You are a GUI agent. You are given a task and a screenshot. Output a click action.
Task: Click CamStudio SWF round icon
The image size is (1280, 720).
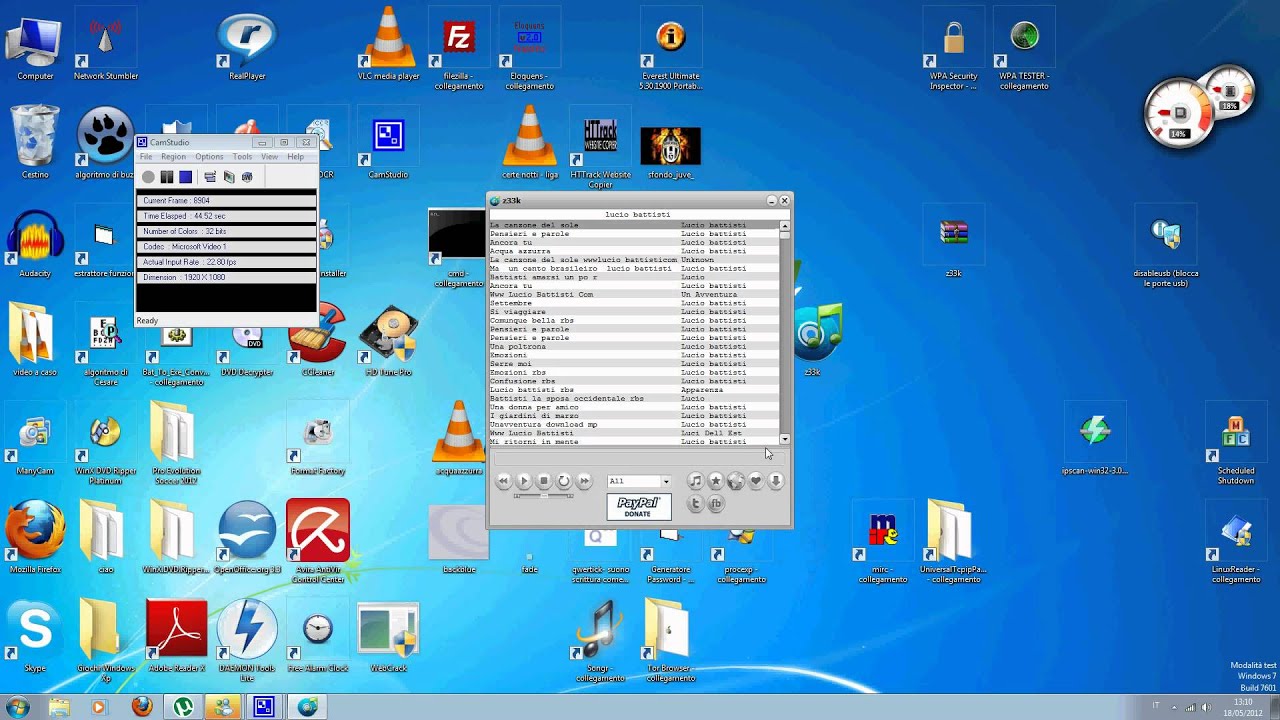(x=247, y=177)
